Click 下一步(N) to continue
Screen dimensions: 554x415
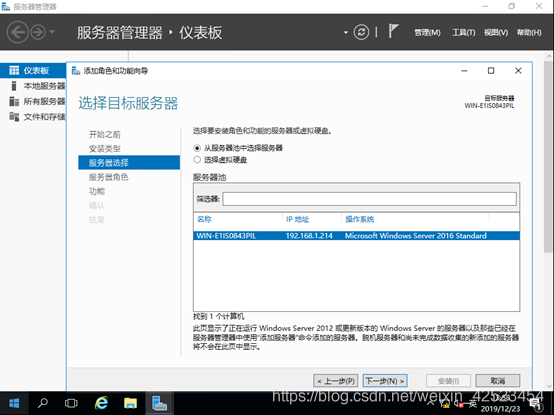click(x=385, y=381)
